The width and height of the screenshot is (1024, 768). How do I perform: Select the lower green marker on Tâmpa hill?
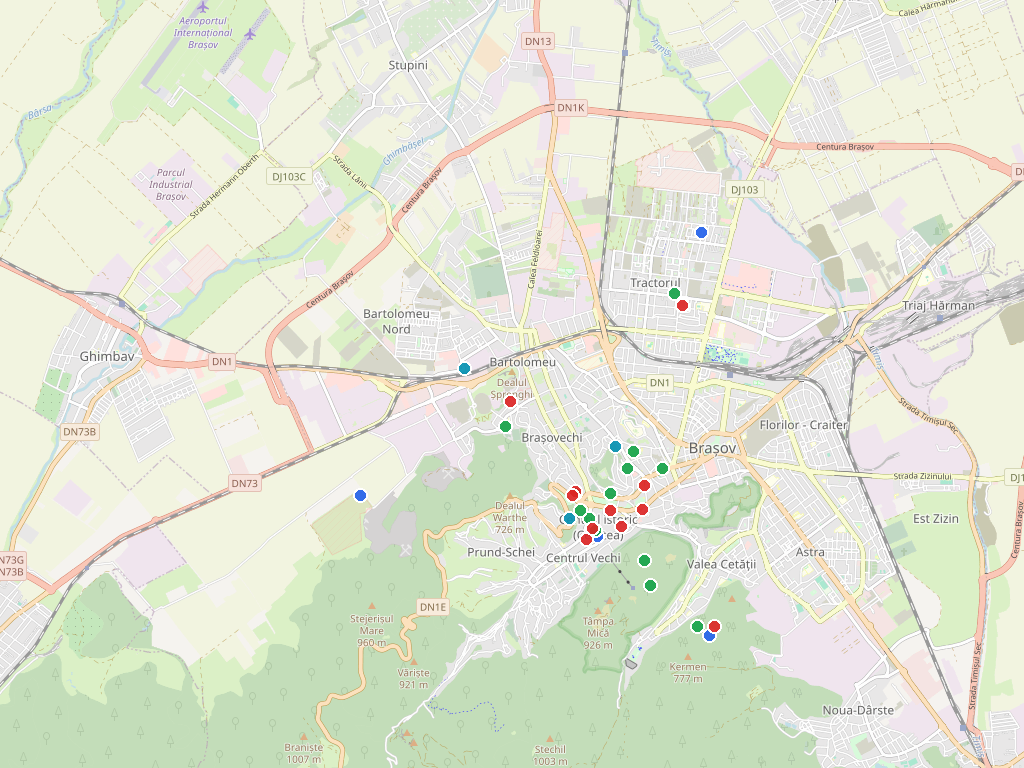(x=650, y=585)
